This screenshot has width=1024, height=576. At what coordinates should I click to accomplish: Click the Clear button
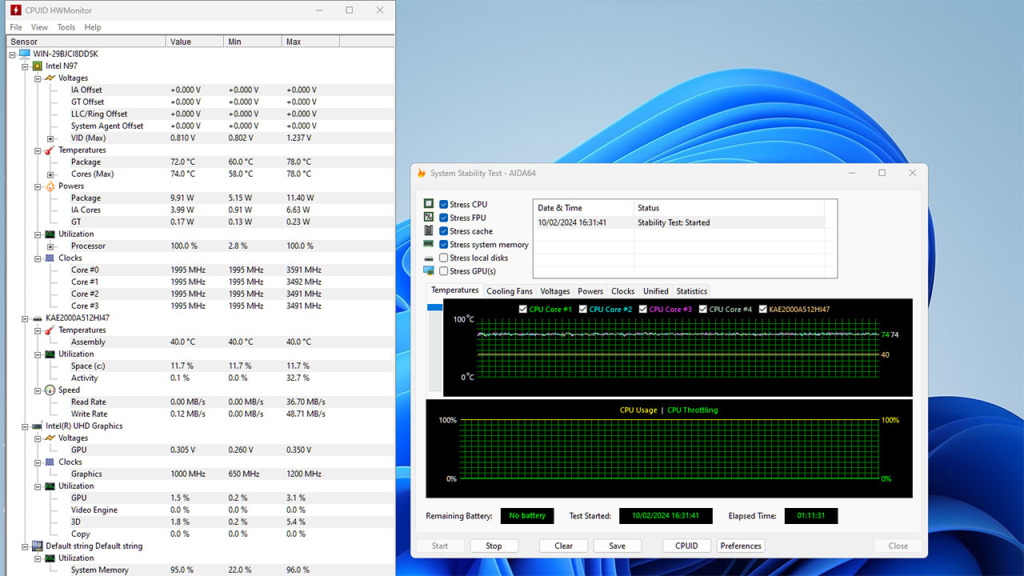tap(564, 546)
